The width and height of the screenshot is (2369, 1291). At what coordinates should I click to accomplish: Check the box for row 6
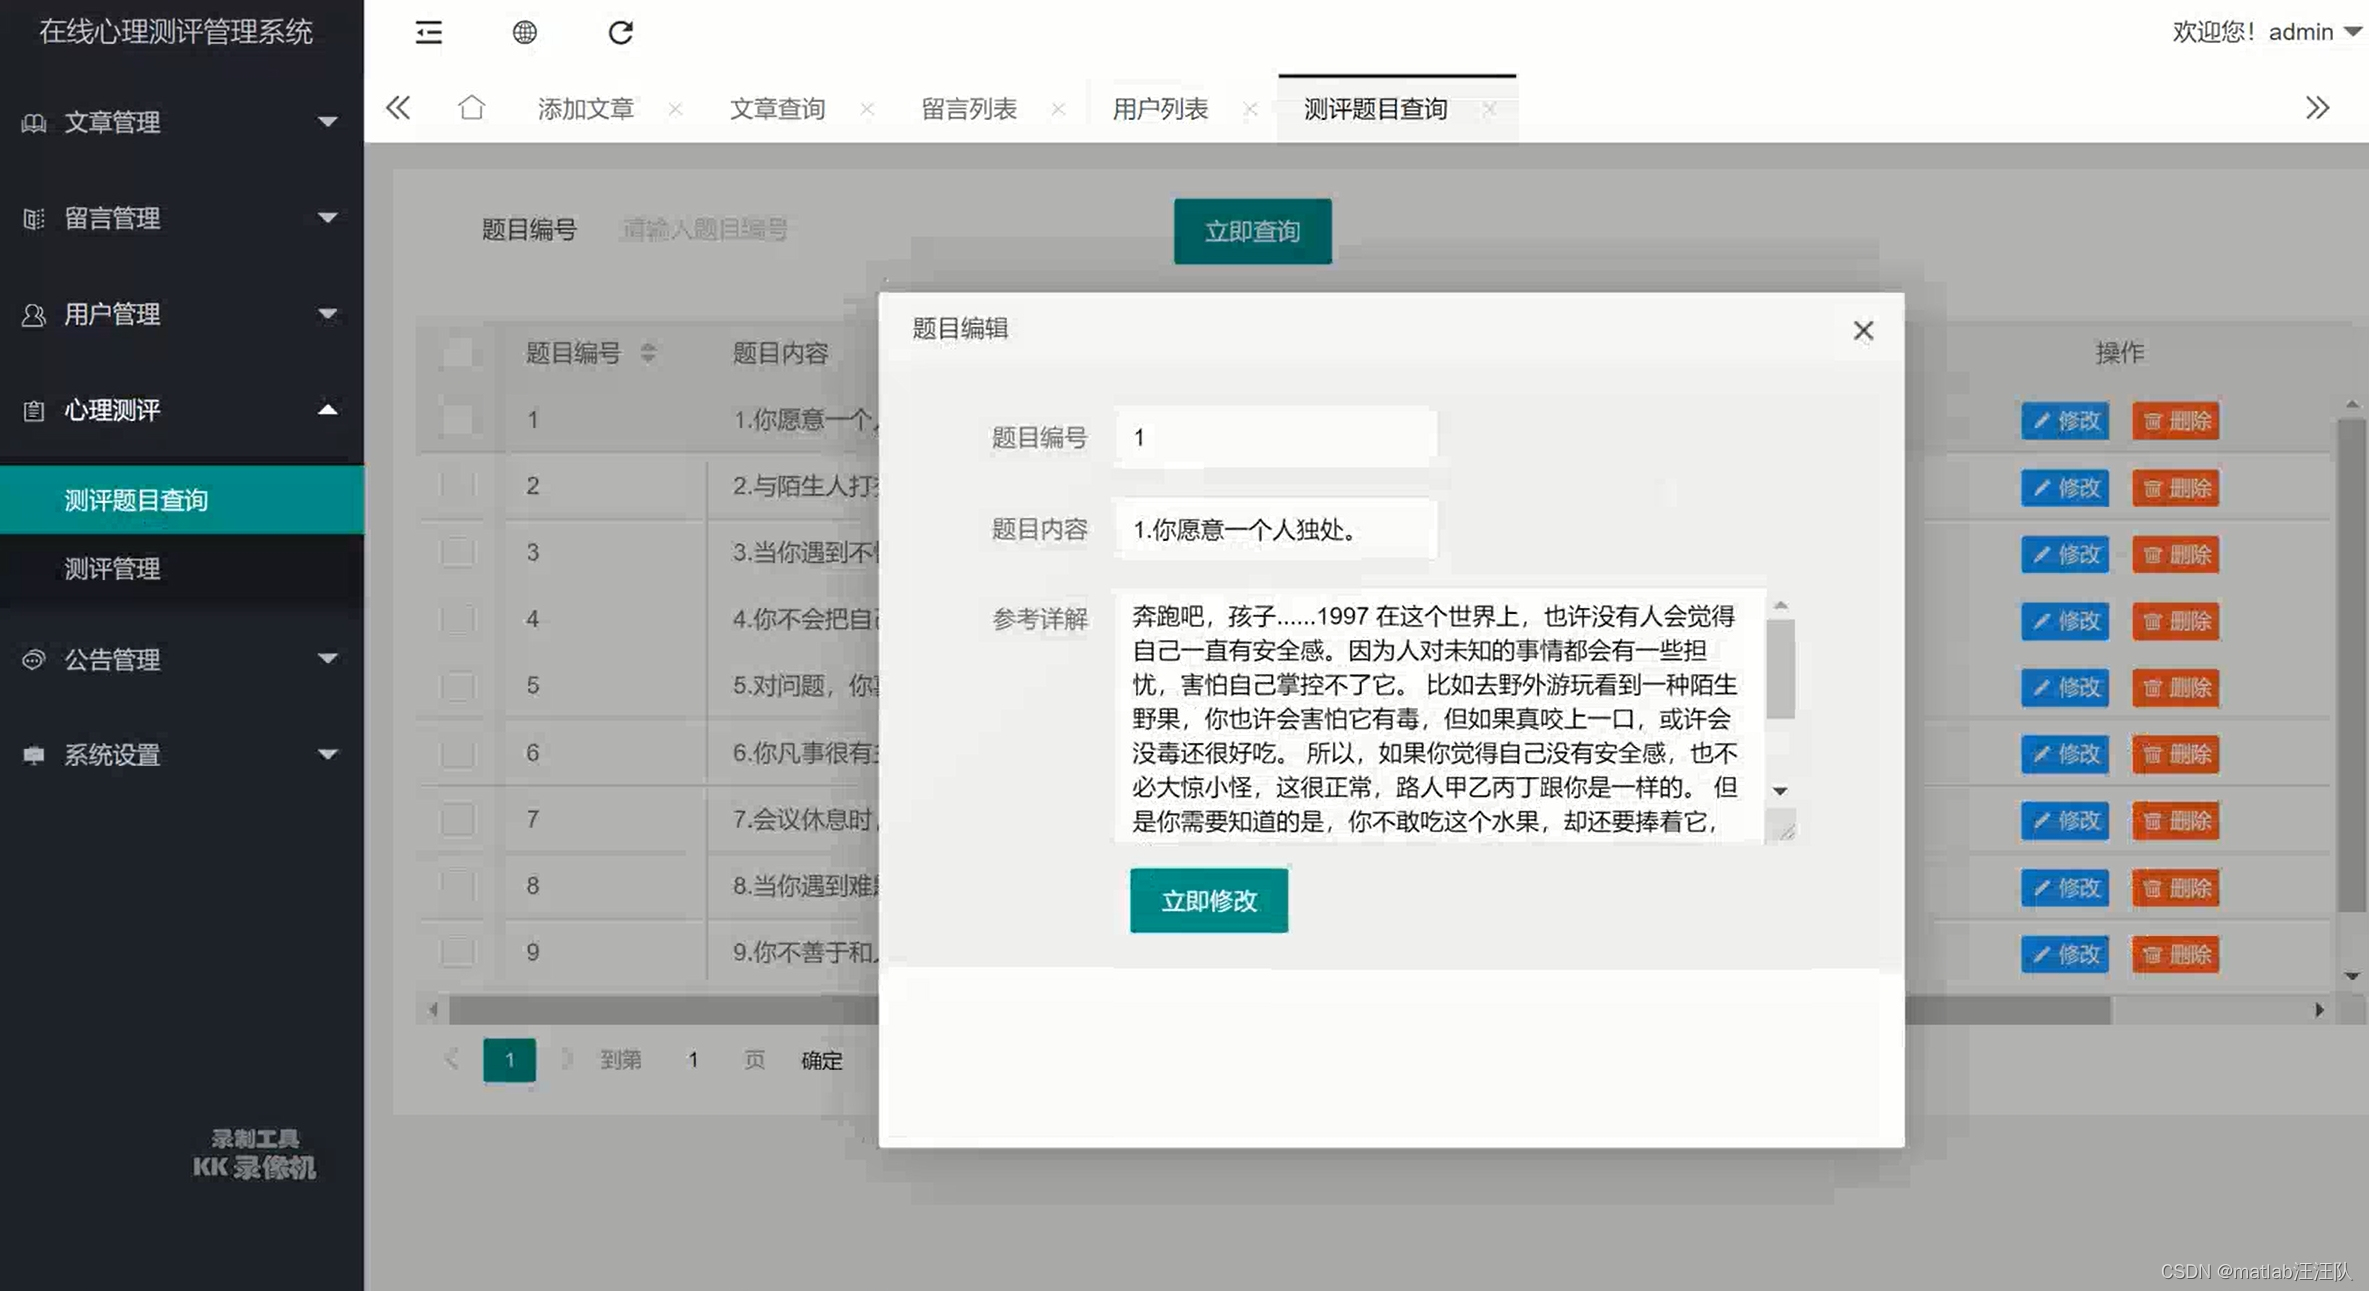point(458,752)
